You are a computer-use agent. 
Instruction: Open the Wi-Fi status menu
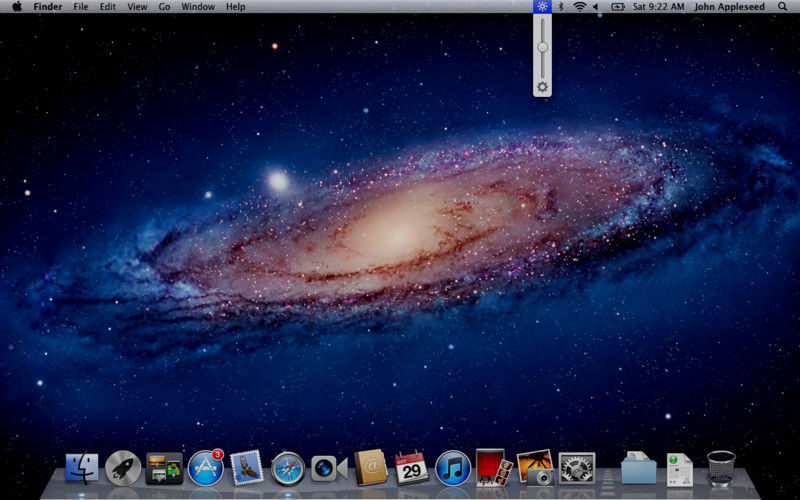click(x=579, y=6)
